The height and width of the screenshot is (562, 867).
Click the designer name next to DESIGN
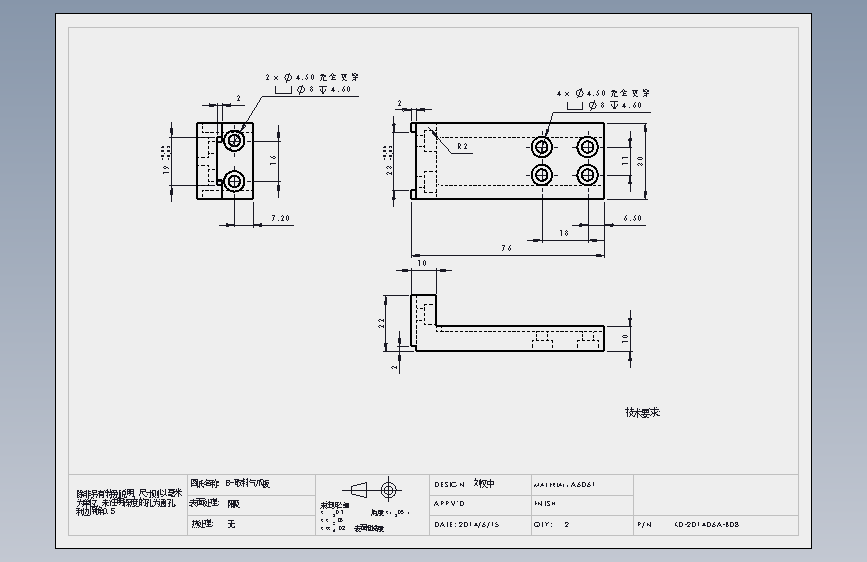pos(484,483)
